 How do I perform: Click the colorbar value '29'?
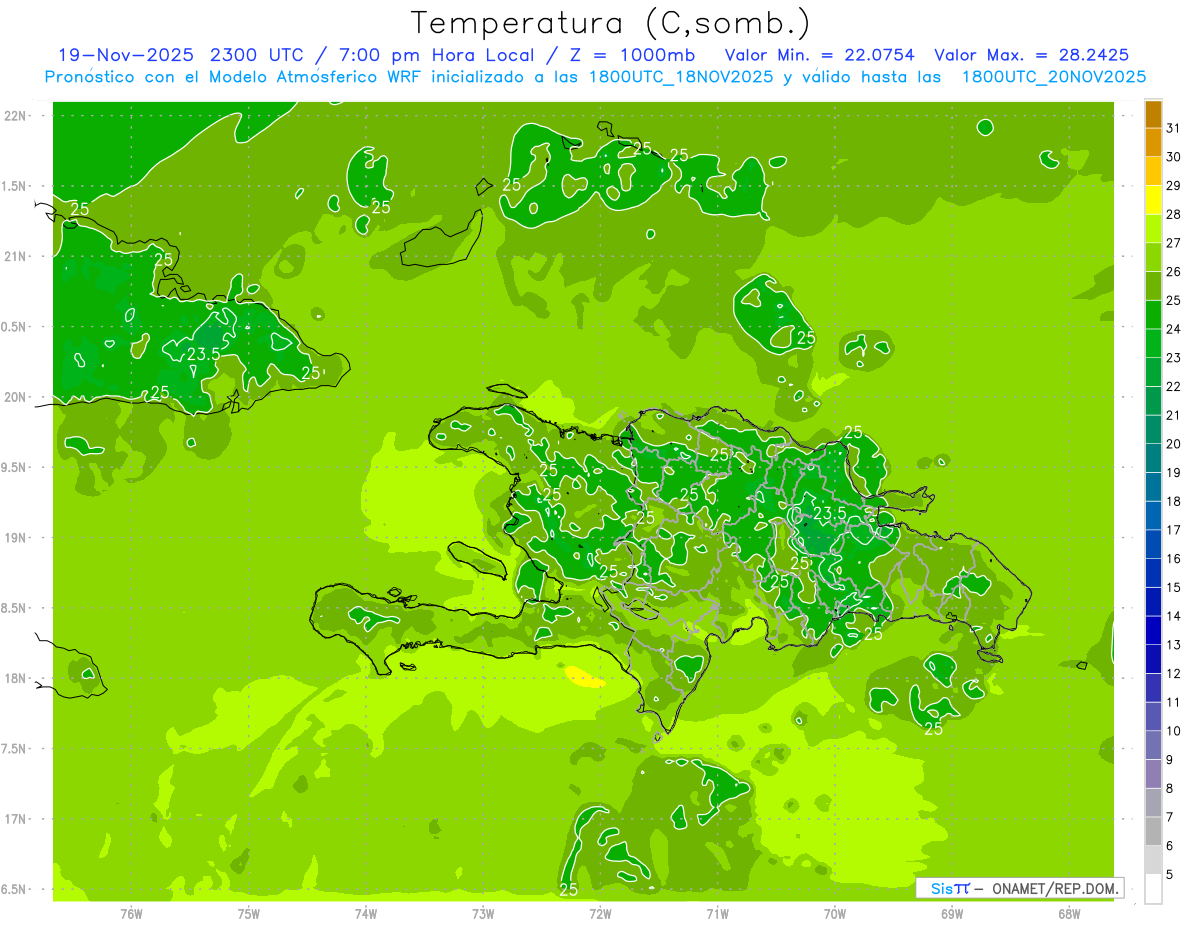tap(1173, 186)
